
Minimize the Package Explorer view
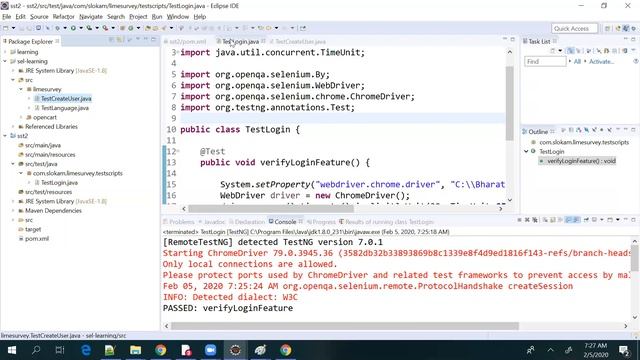coord(146,39)
